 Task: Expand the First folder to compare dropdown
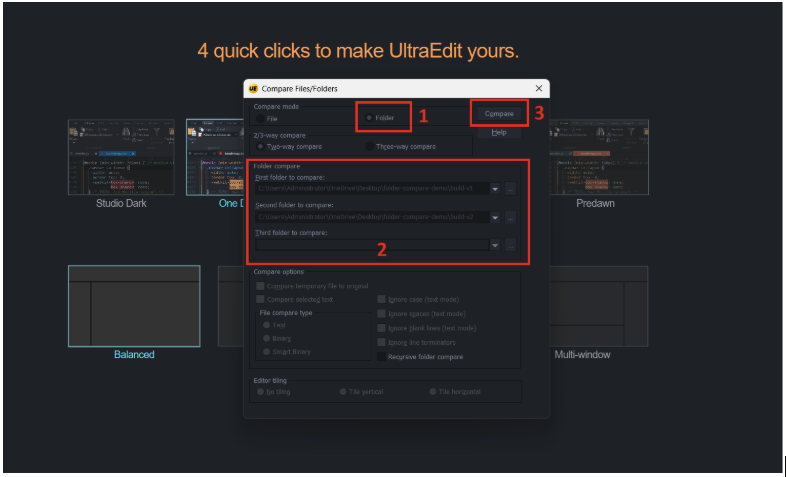pos(495,189)
